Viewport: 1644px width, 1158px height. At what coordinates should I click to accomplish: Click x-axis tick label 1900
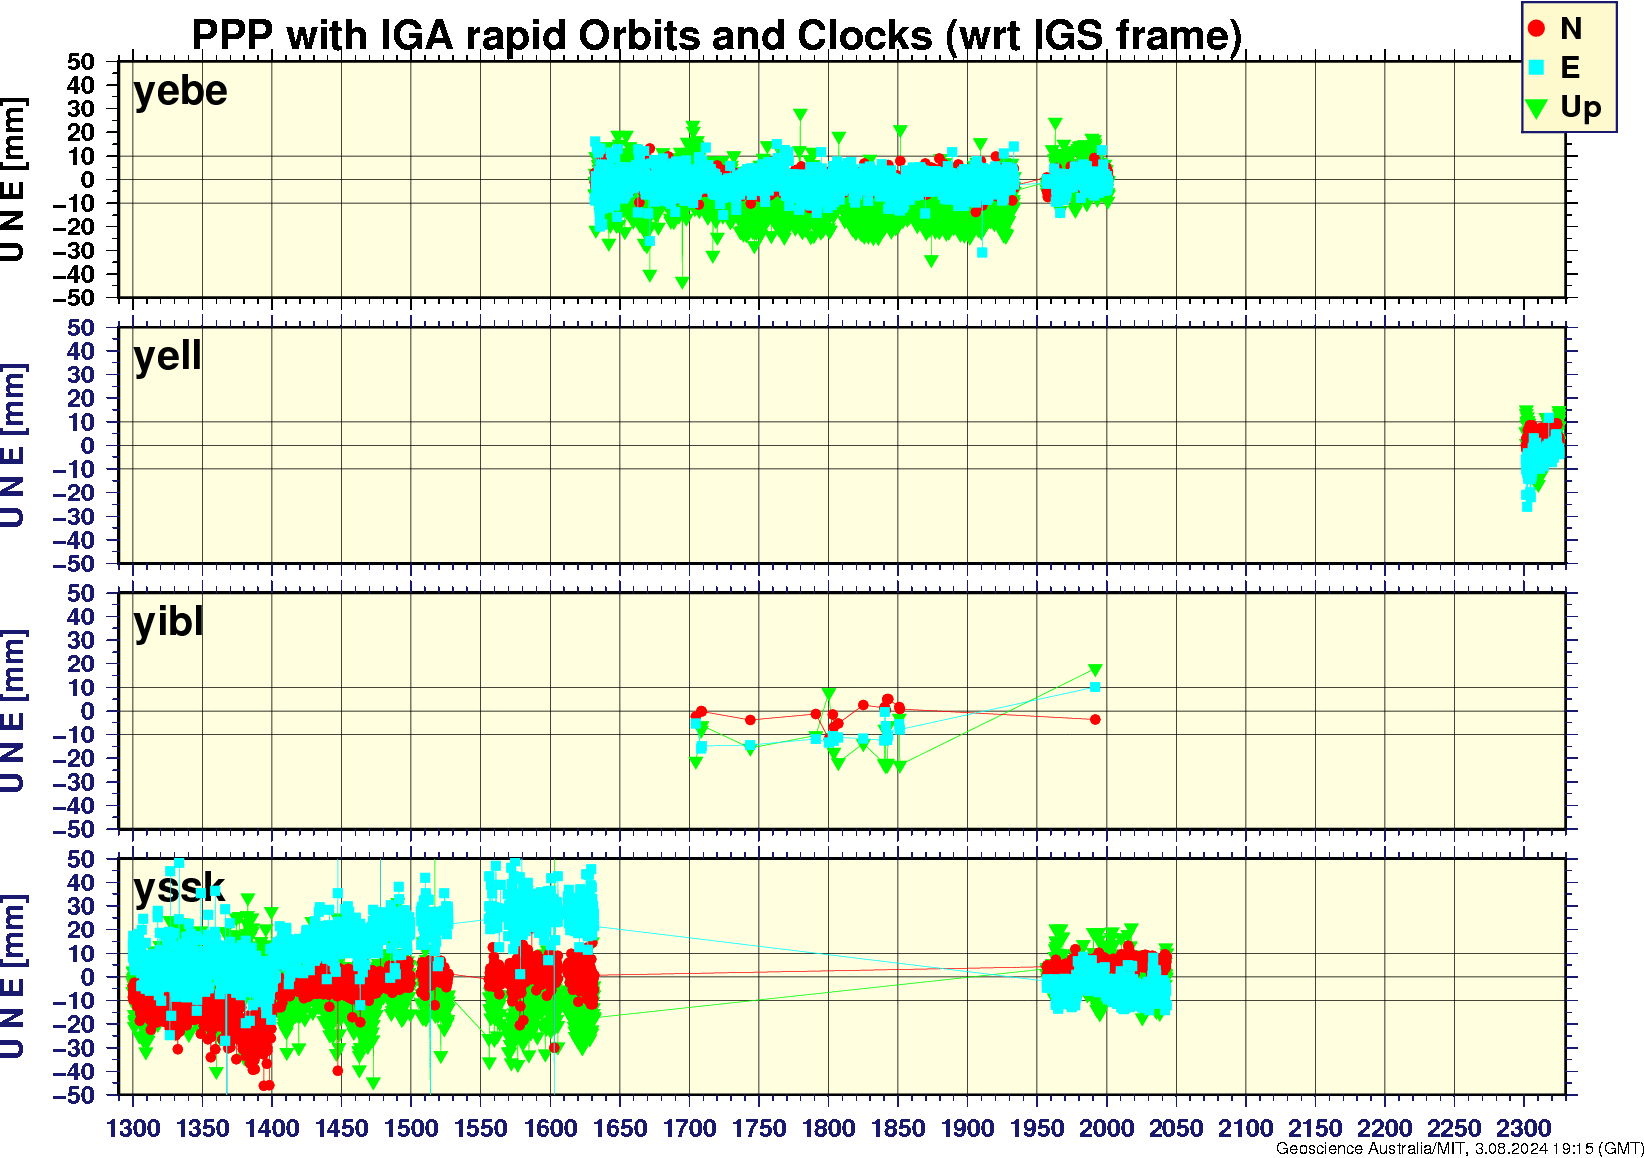[968, 1128]
